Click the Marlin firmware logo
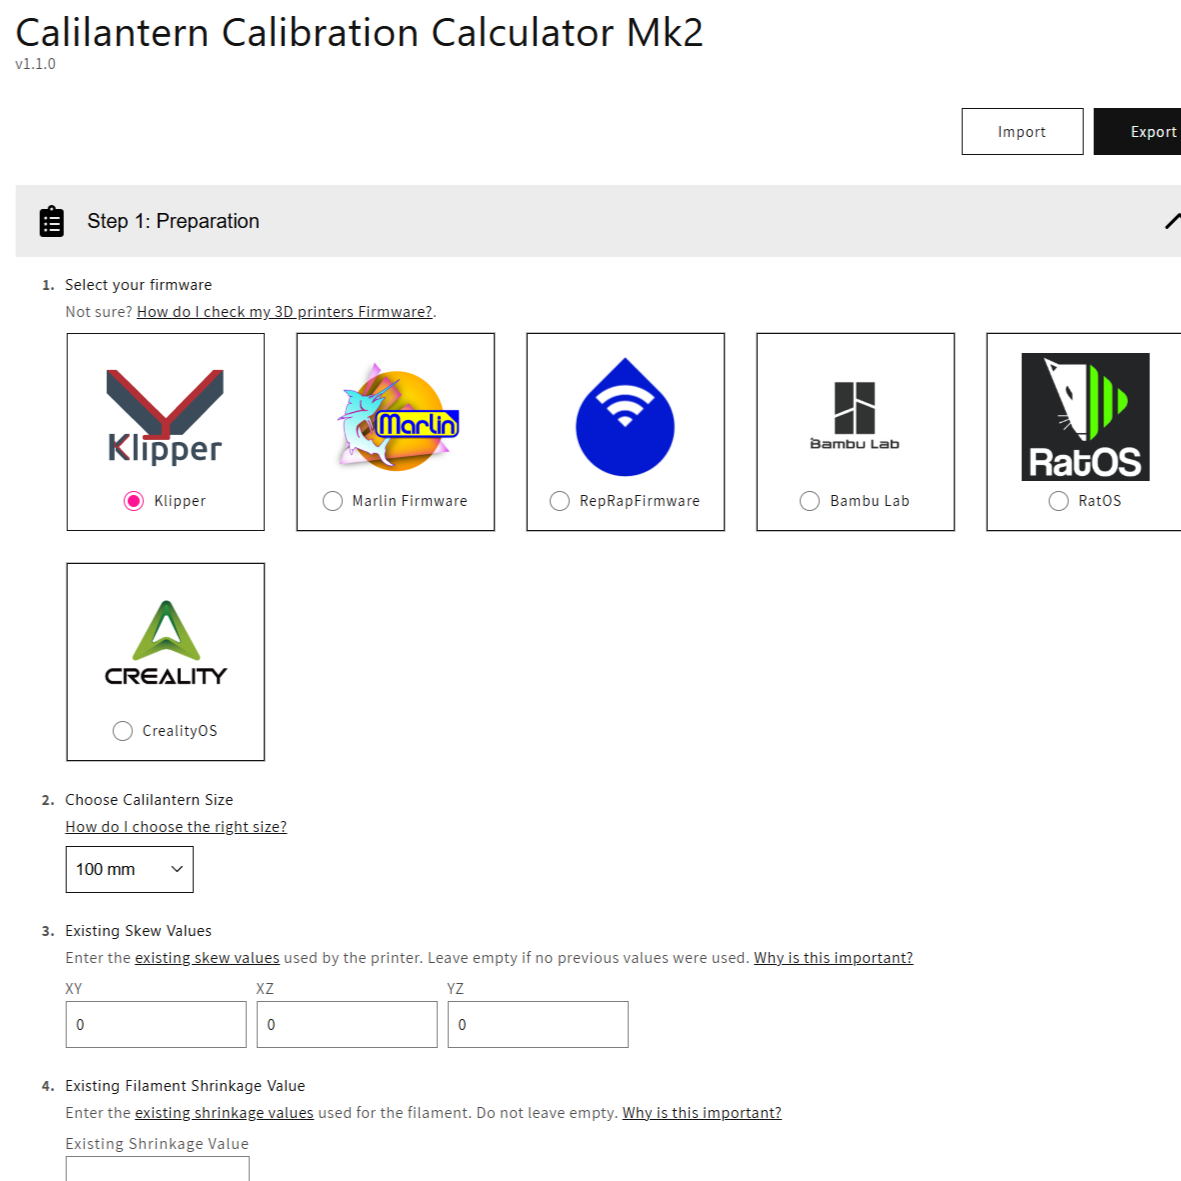1181x1181 pixels. coord(397,417)
